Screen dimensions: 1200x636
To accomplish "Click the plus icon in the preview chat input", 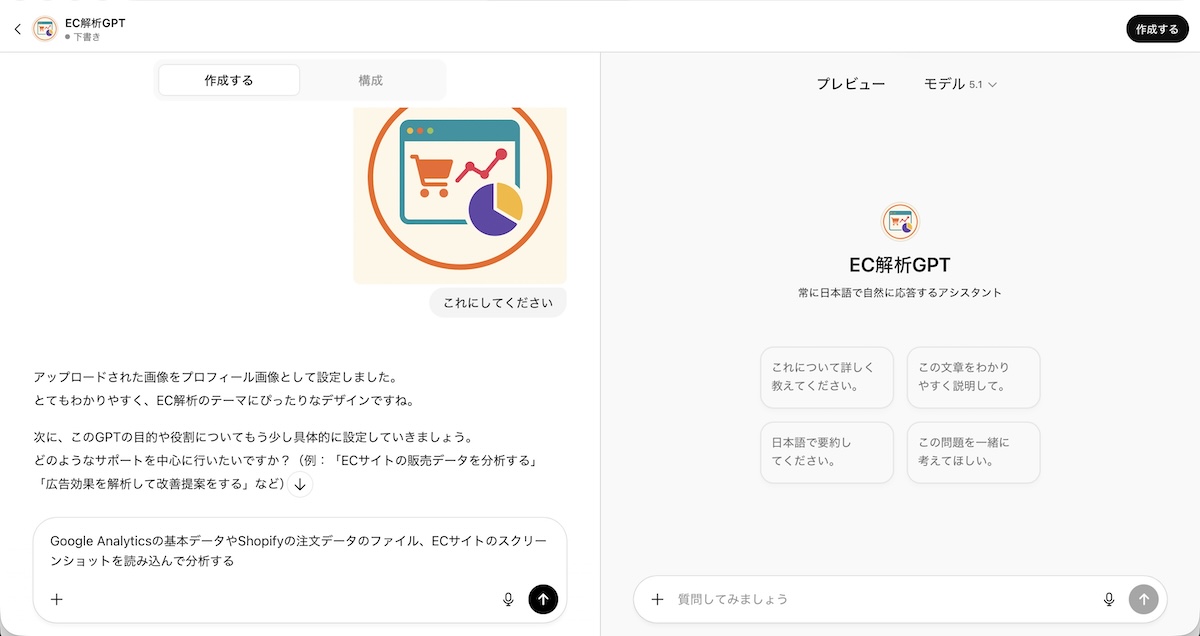I will [x=657, y=599].
